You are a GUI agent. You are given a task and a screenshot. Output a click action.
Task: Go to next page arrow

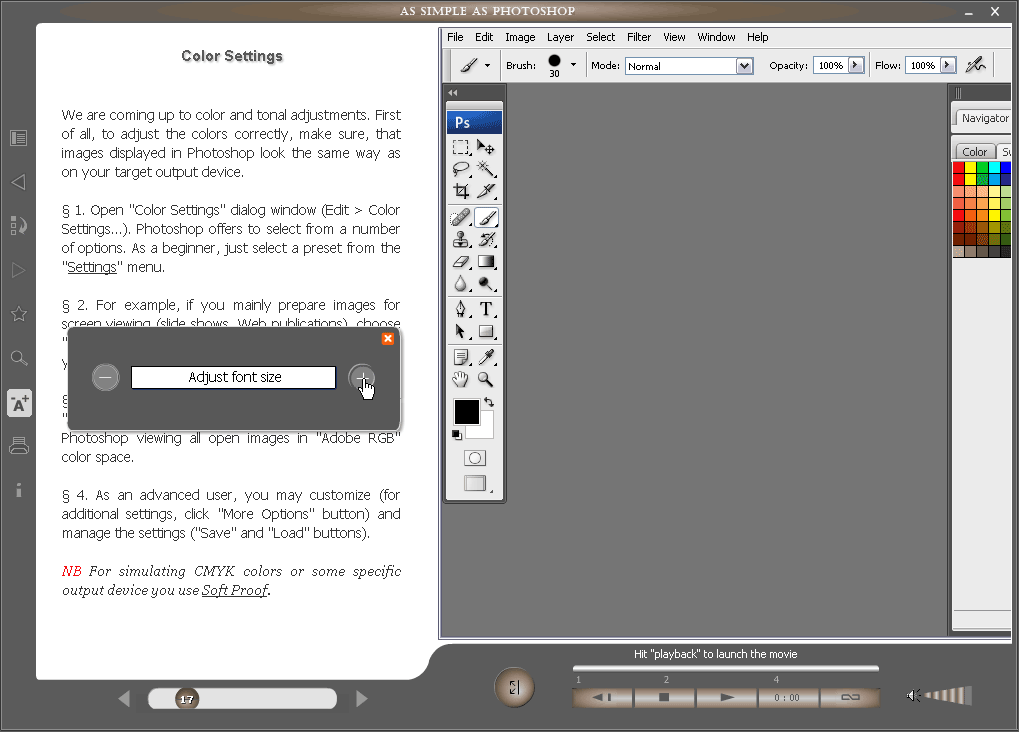click(x=362, y=699)
